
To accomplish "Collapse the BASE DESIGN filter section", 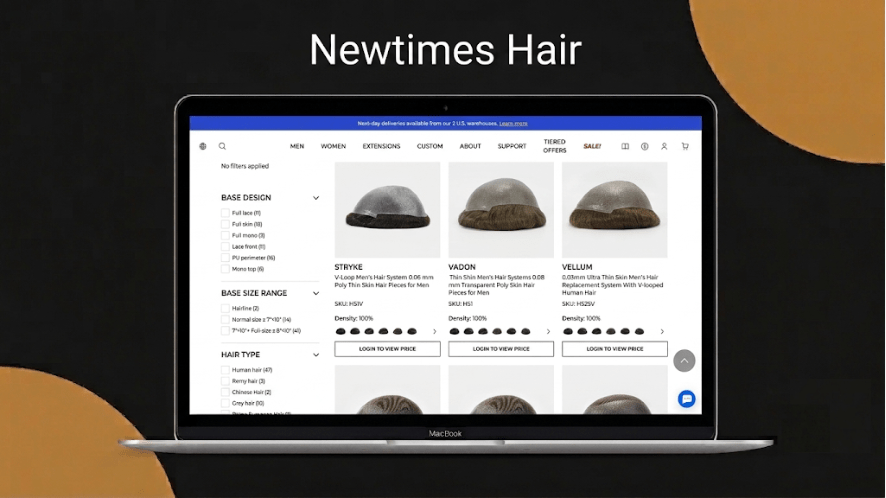I will coord(316,198).
